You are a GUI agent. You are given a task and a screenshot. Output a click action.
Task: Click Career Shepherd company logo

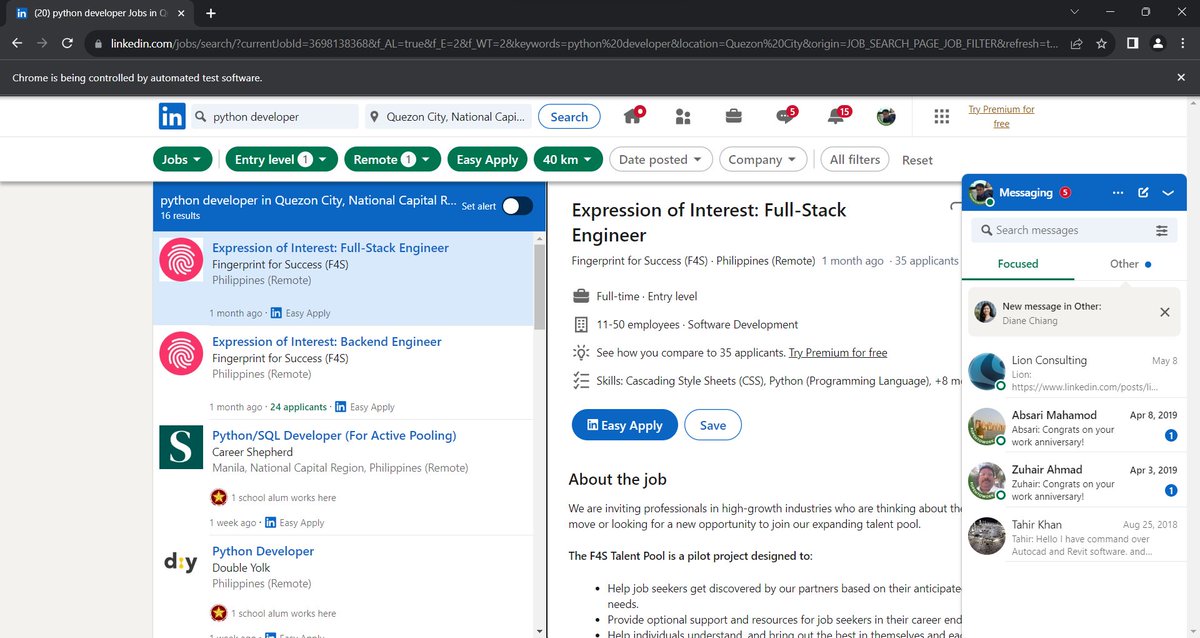coord(181,447)
